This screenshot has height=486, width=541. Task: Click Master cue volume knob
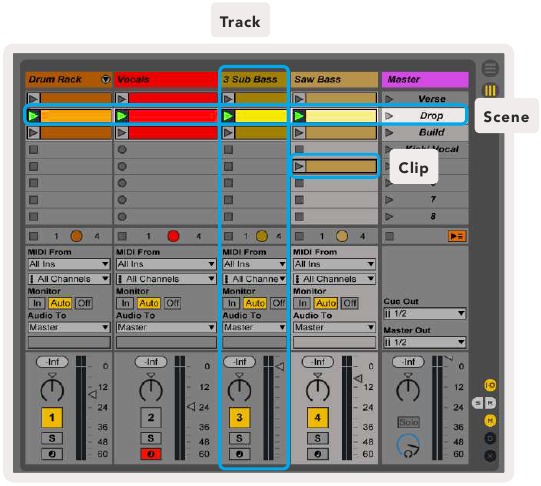(x=409, y=446)
